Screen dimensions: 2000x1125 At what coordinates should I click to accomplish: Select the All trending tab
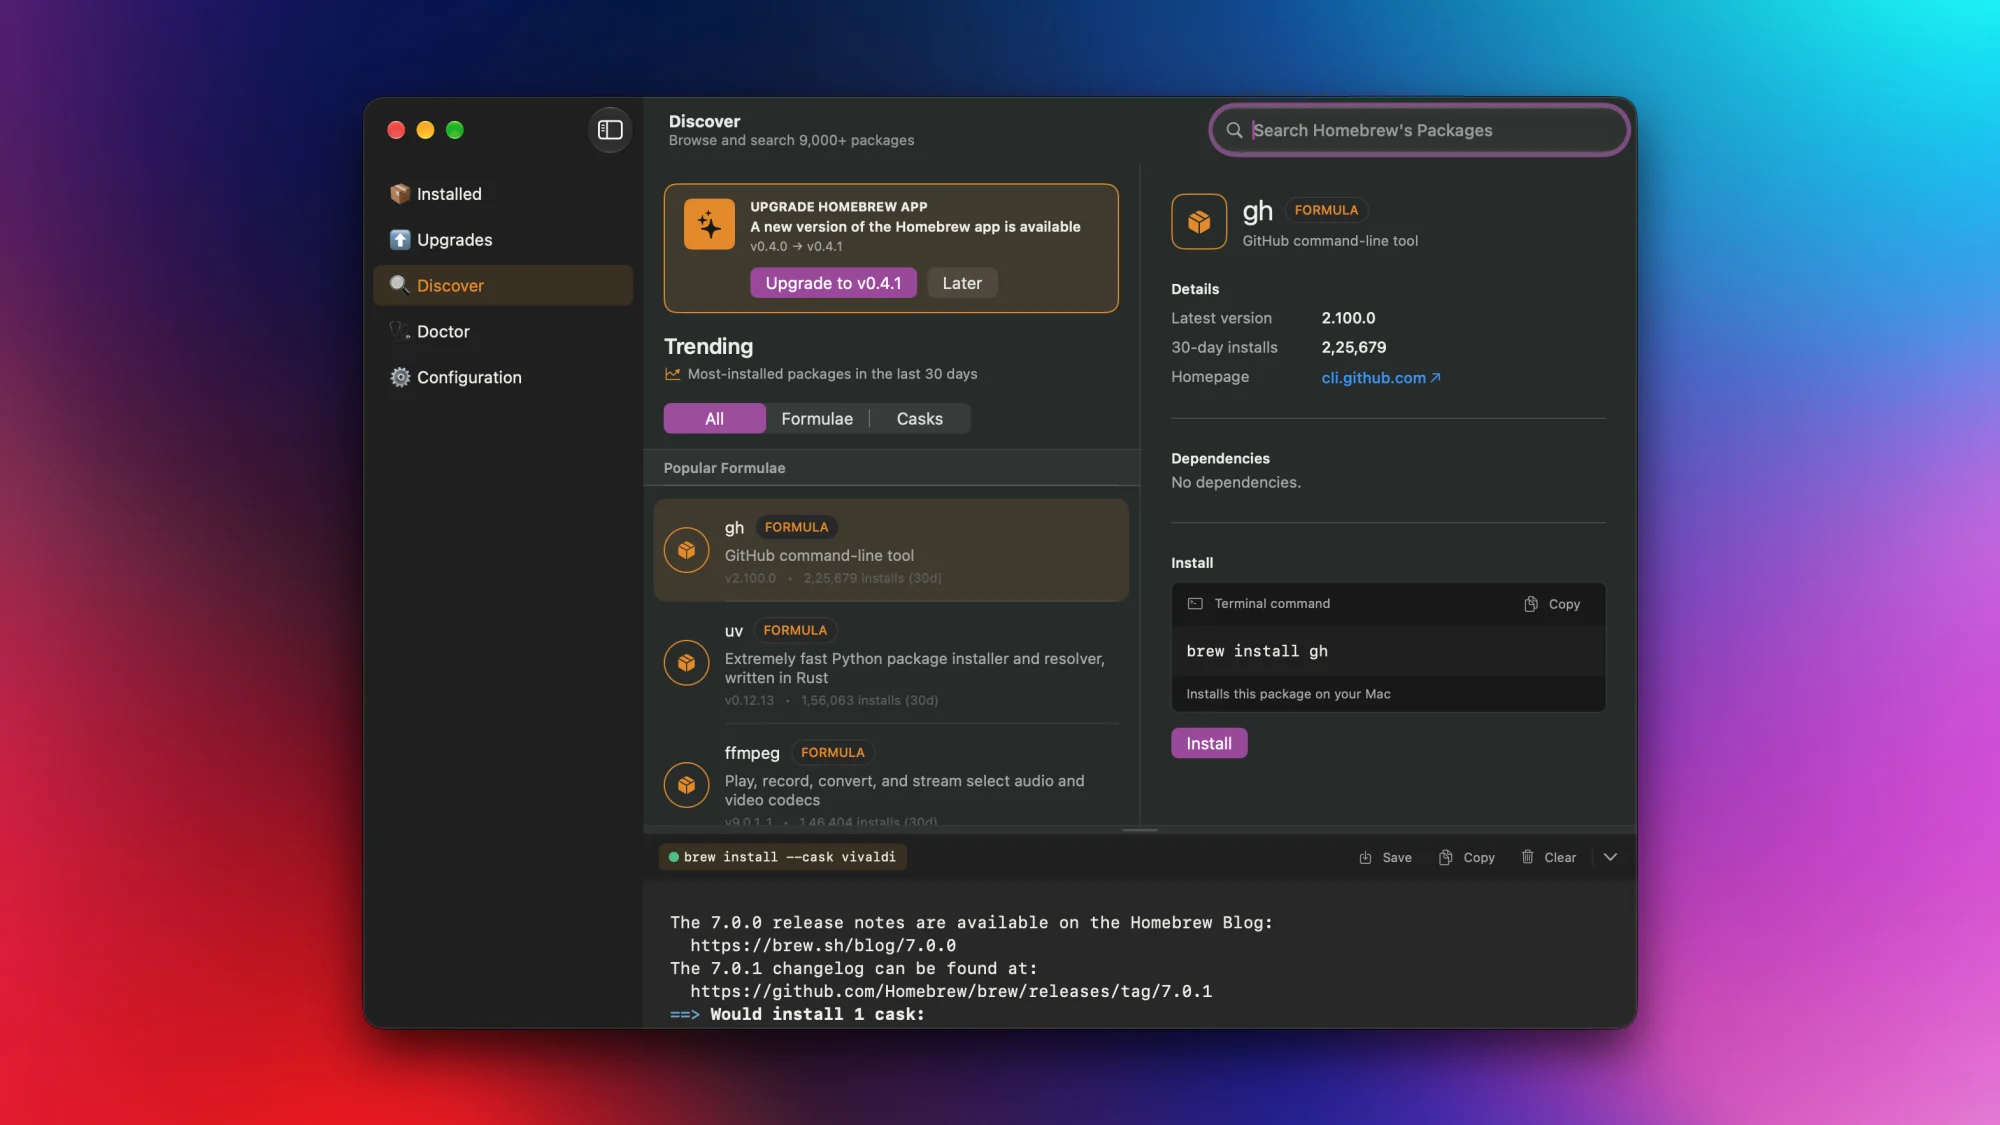tap(714, 418)
